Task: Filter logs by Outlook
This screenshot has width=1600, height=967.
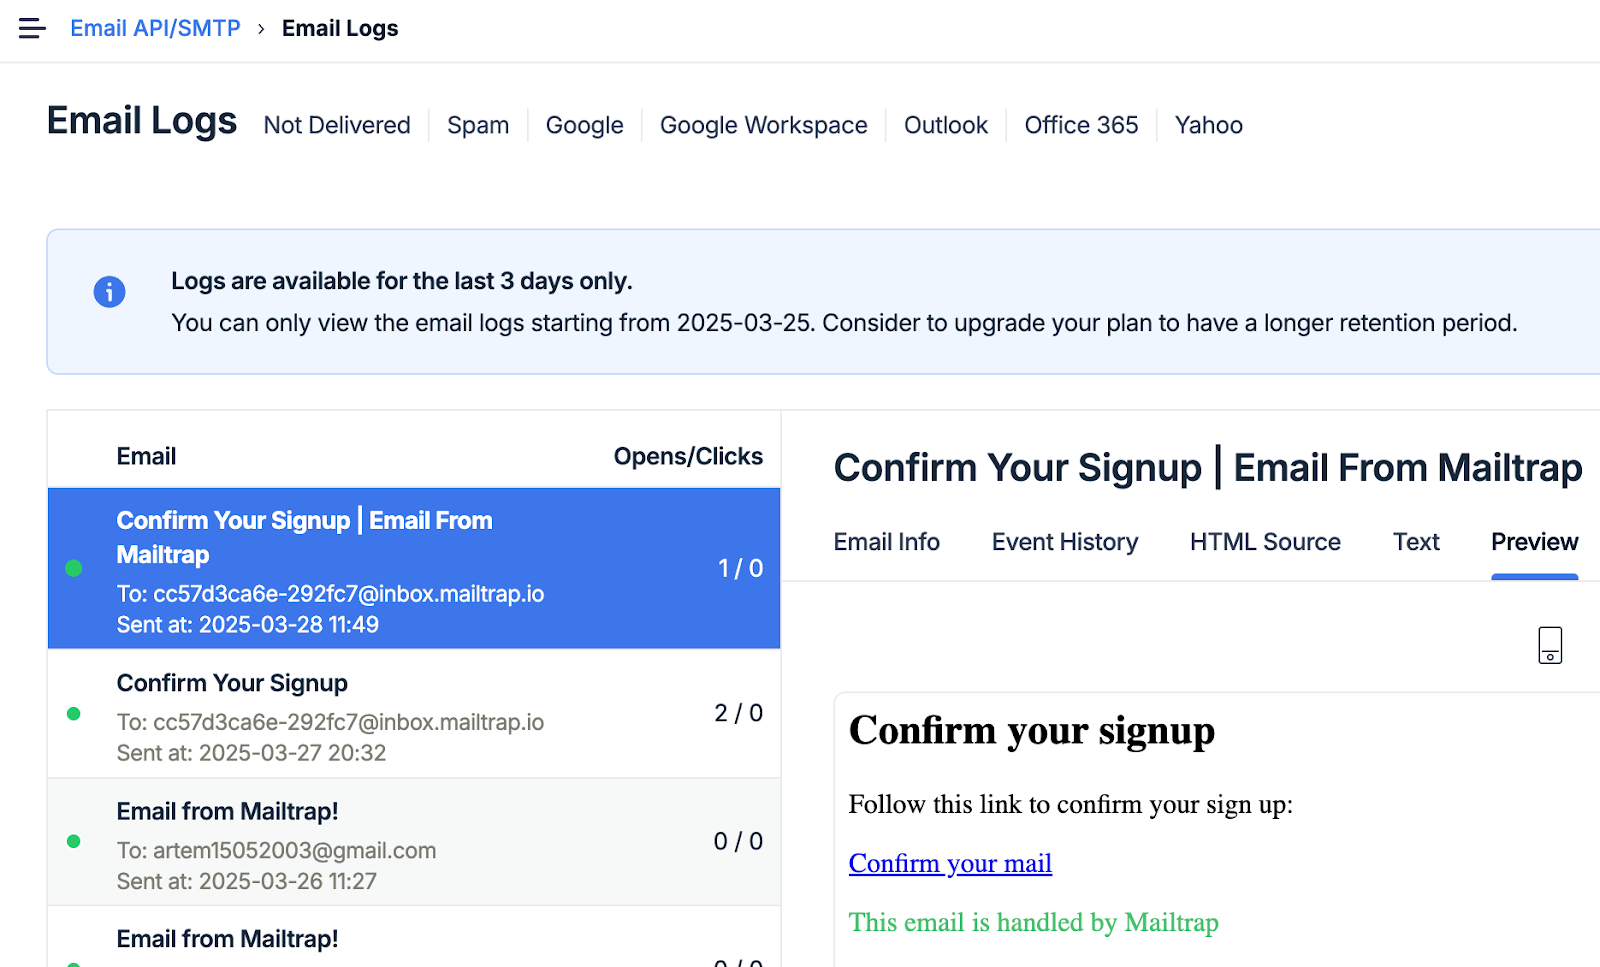Action: point(946,125)
